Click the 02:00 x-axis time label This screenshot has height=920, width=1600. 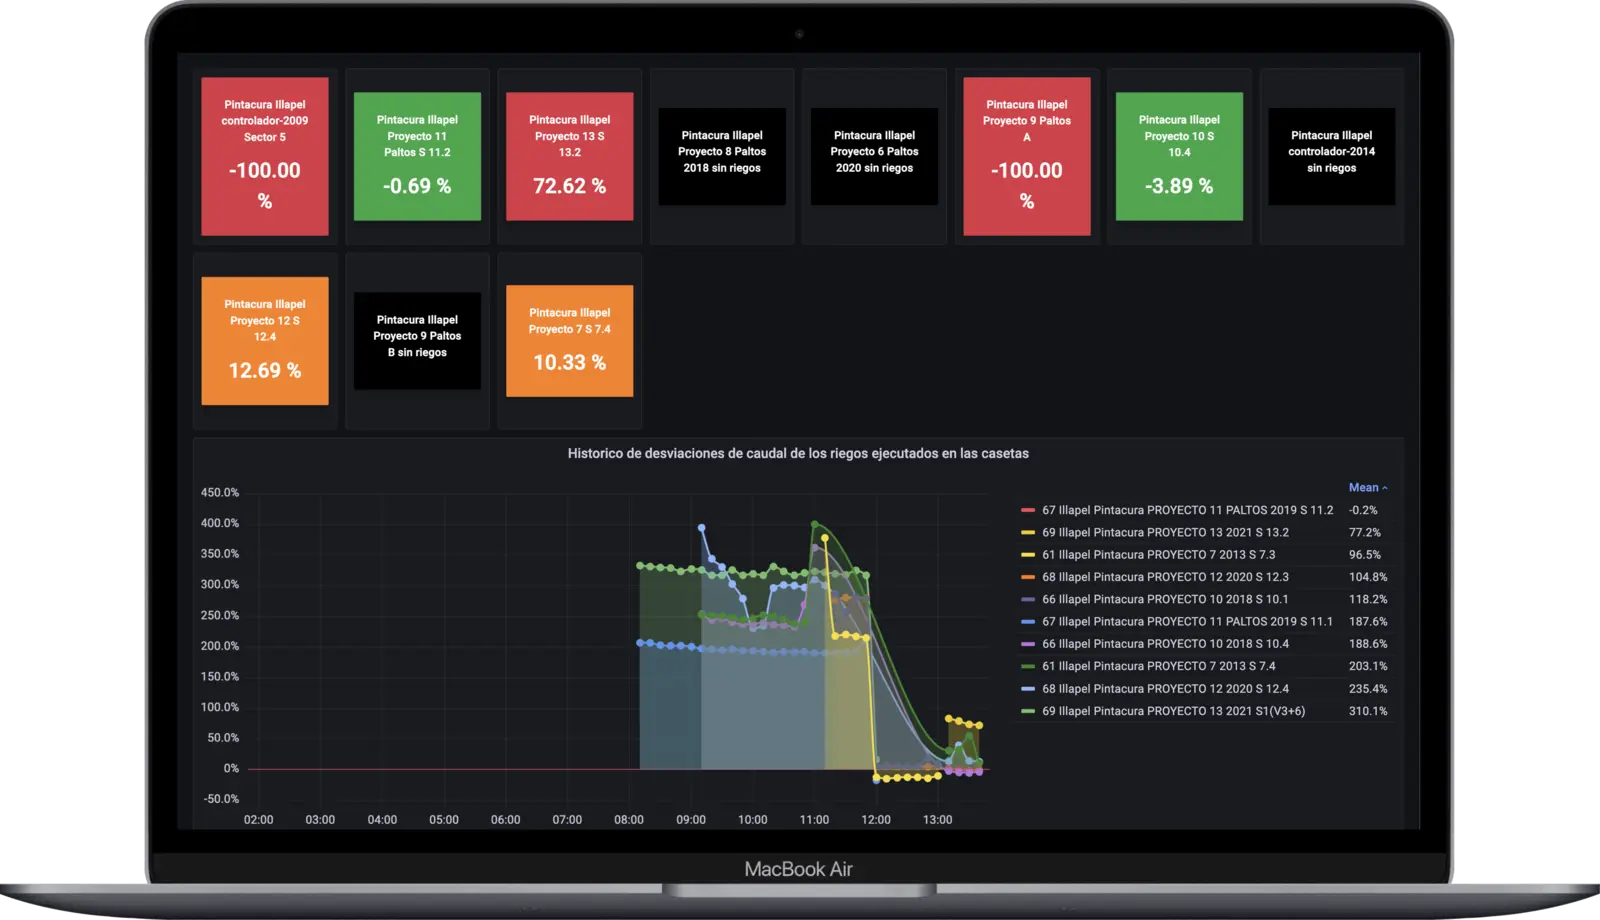259,820
